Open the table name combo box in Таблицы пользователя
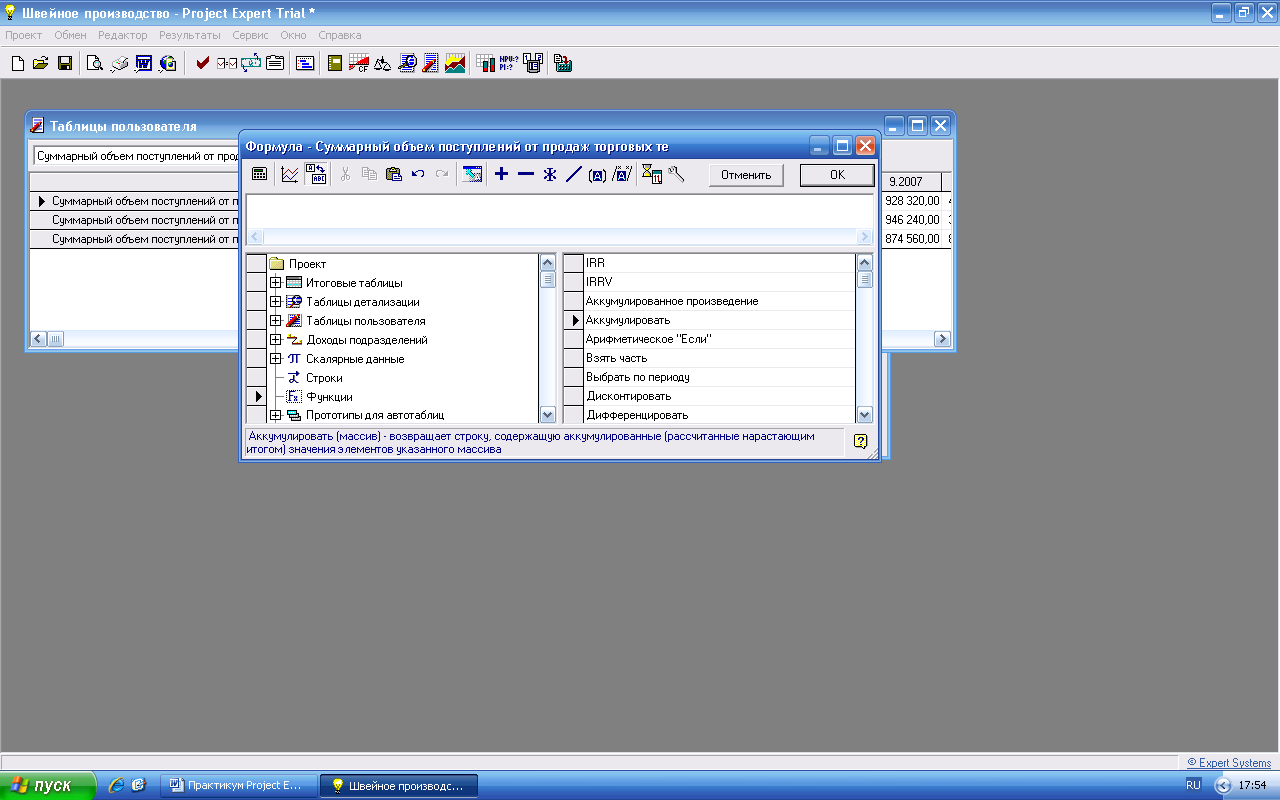The image size is (1280, 800). pos(137,156)
